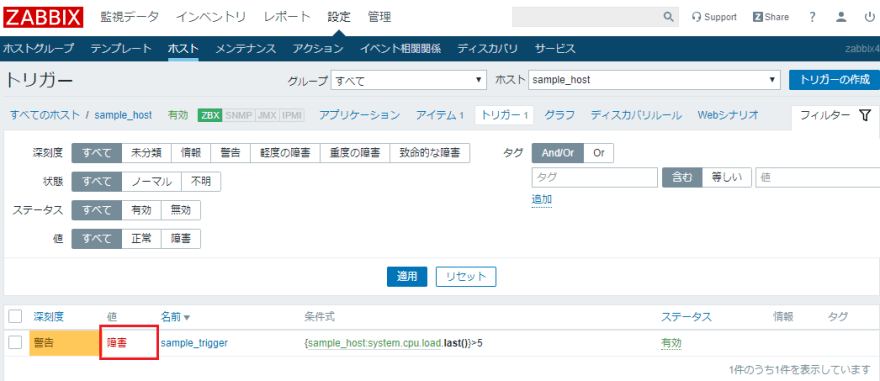
Task: Switch to アイテム tab
Action: pos(439,115)
